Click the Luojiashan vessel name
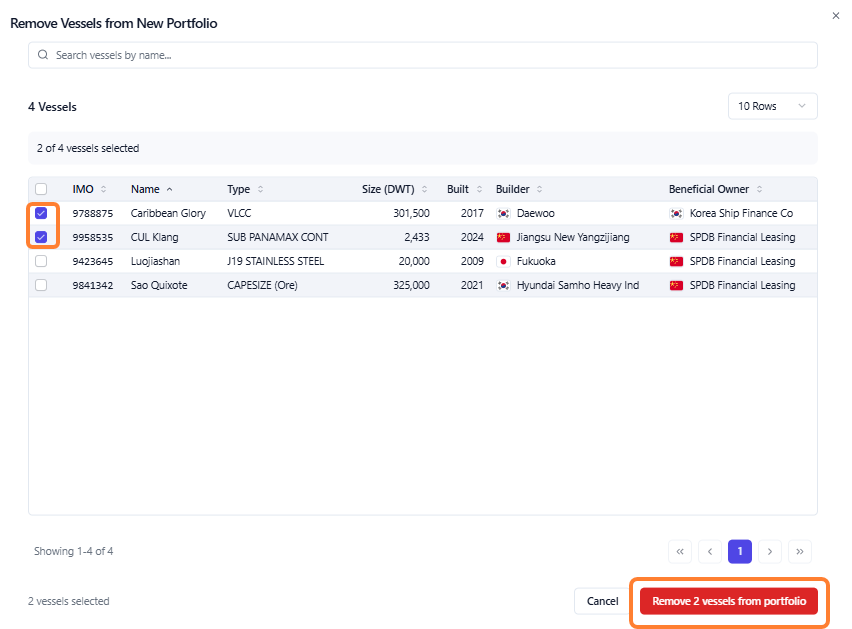Viewport: 852px width, 629px height. 155,261
